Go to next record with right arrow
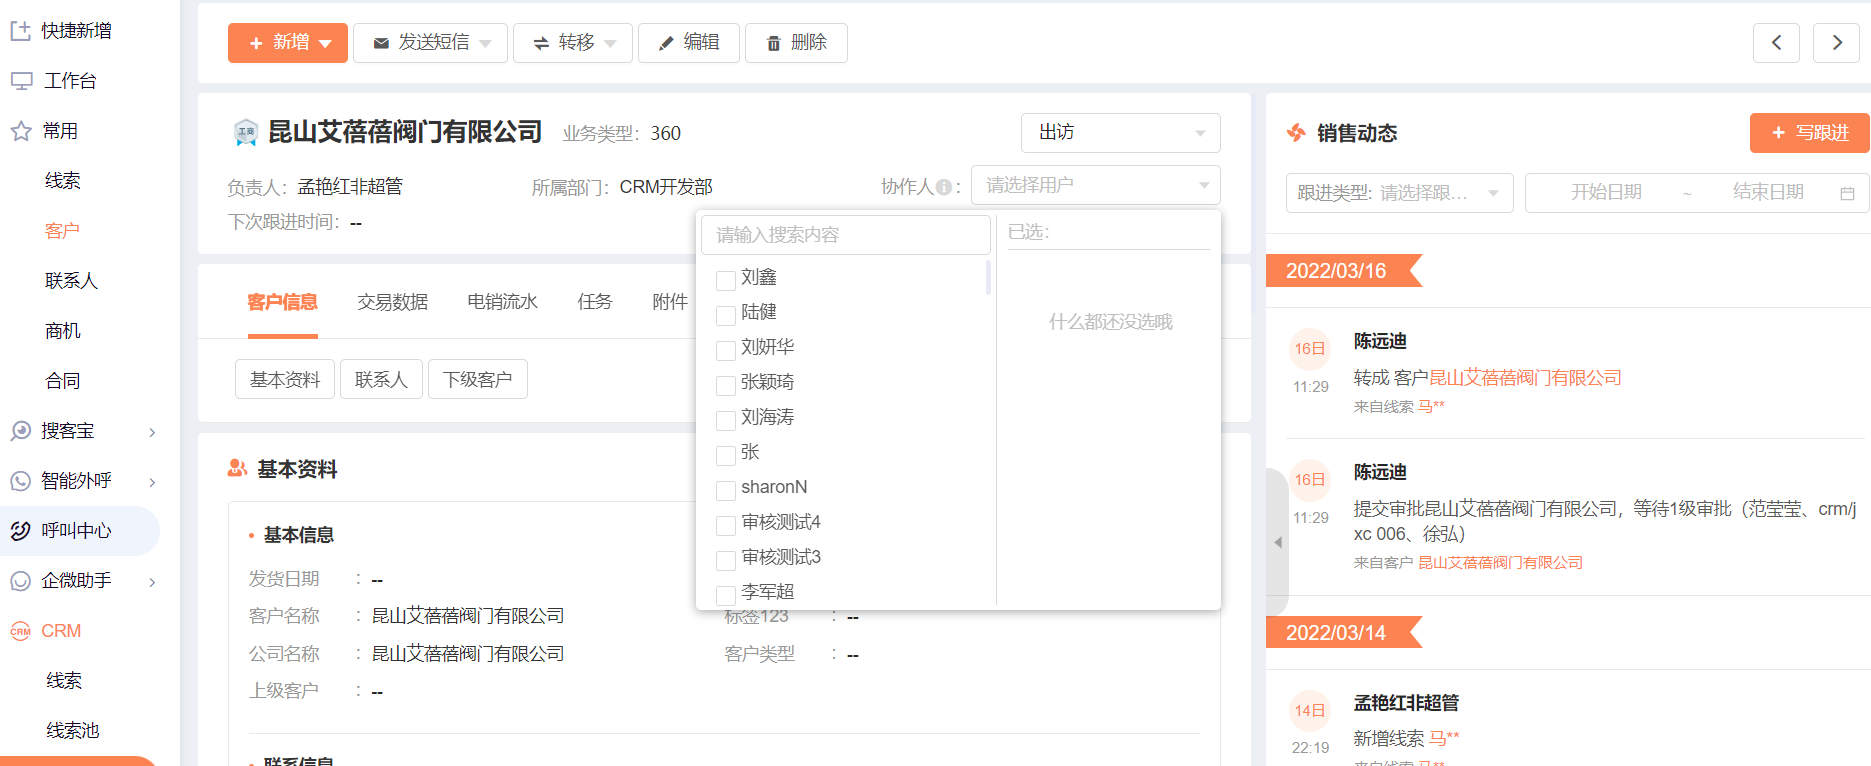Viewport: 1871px width, 766px height. [x=1836, y=42]
